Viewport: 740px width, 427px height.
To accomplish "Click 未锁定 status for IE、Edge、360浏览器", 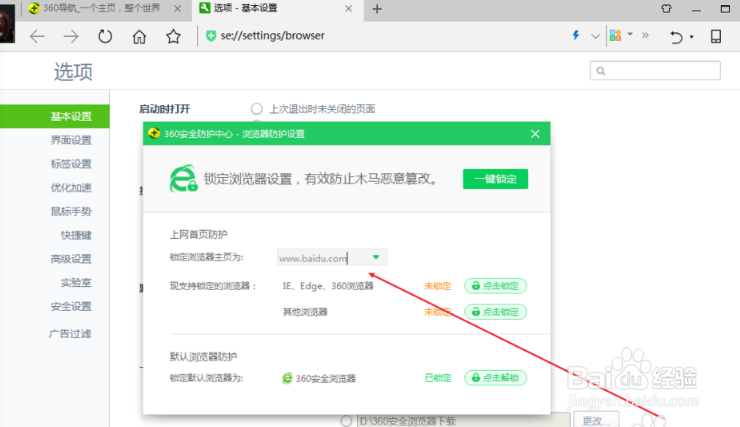I will click(438, 286).
